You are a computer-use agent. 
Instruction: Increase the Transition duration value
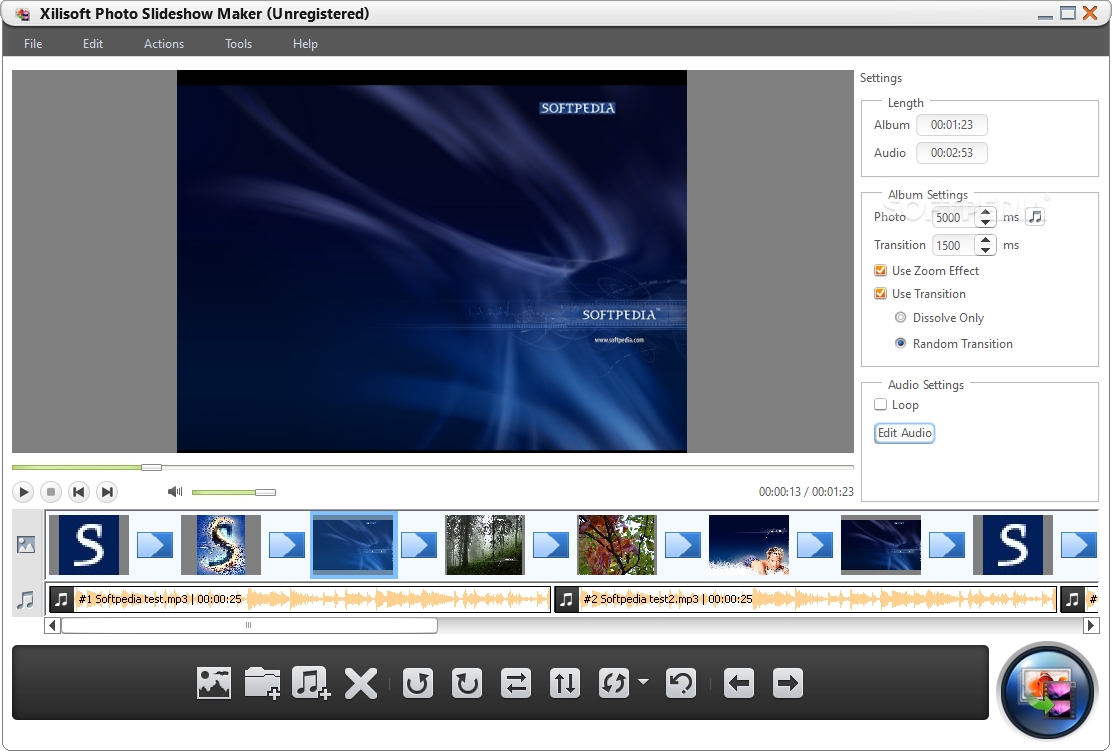986,240
